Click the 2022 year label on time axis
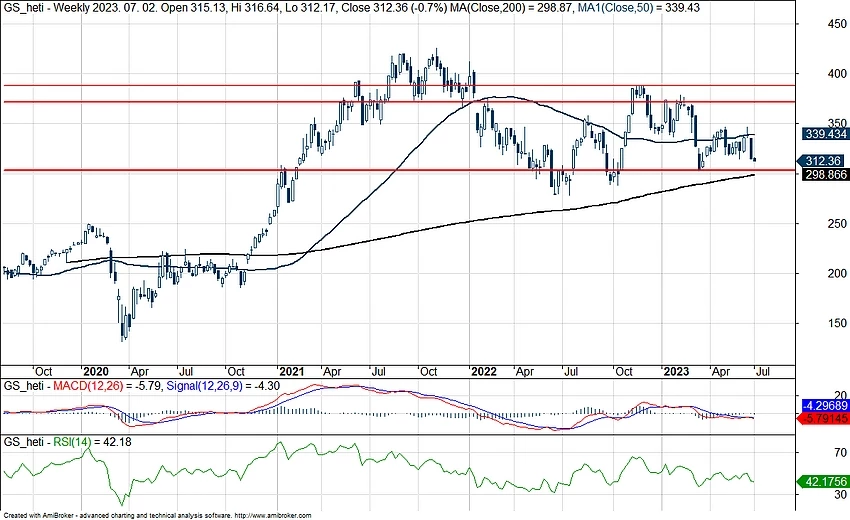850x520 pixels. pyautogui.click(x=485, y=370)
